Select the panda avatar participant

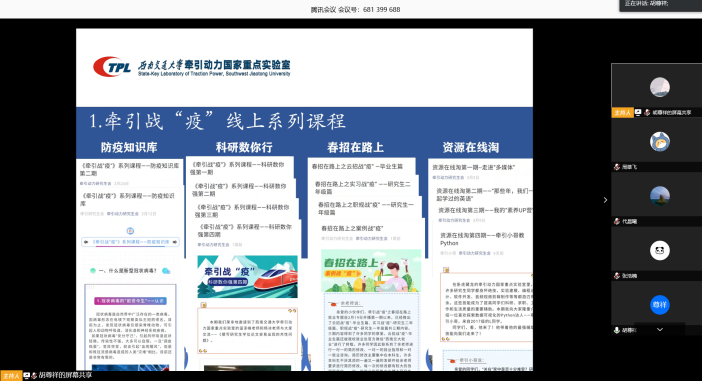point(659,250)
